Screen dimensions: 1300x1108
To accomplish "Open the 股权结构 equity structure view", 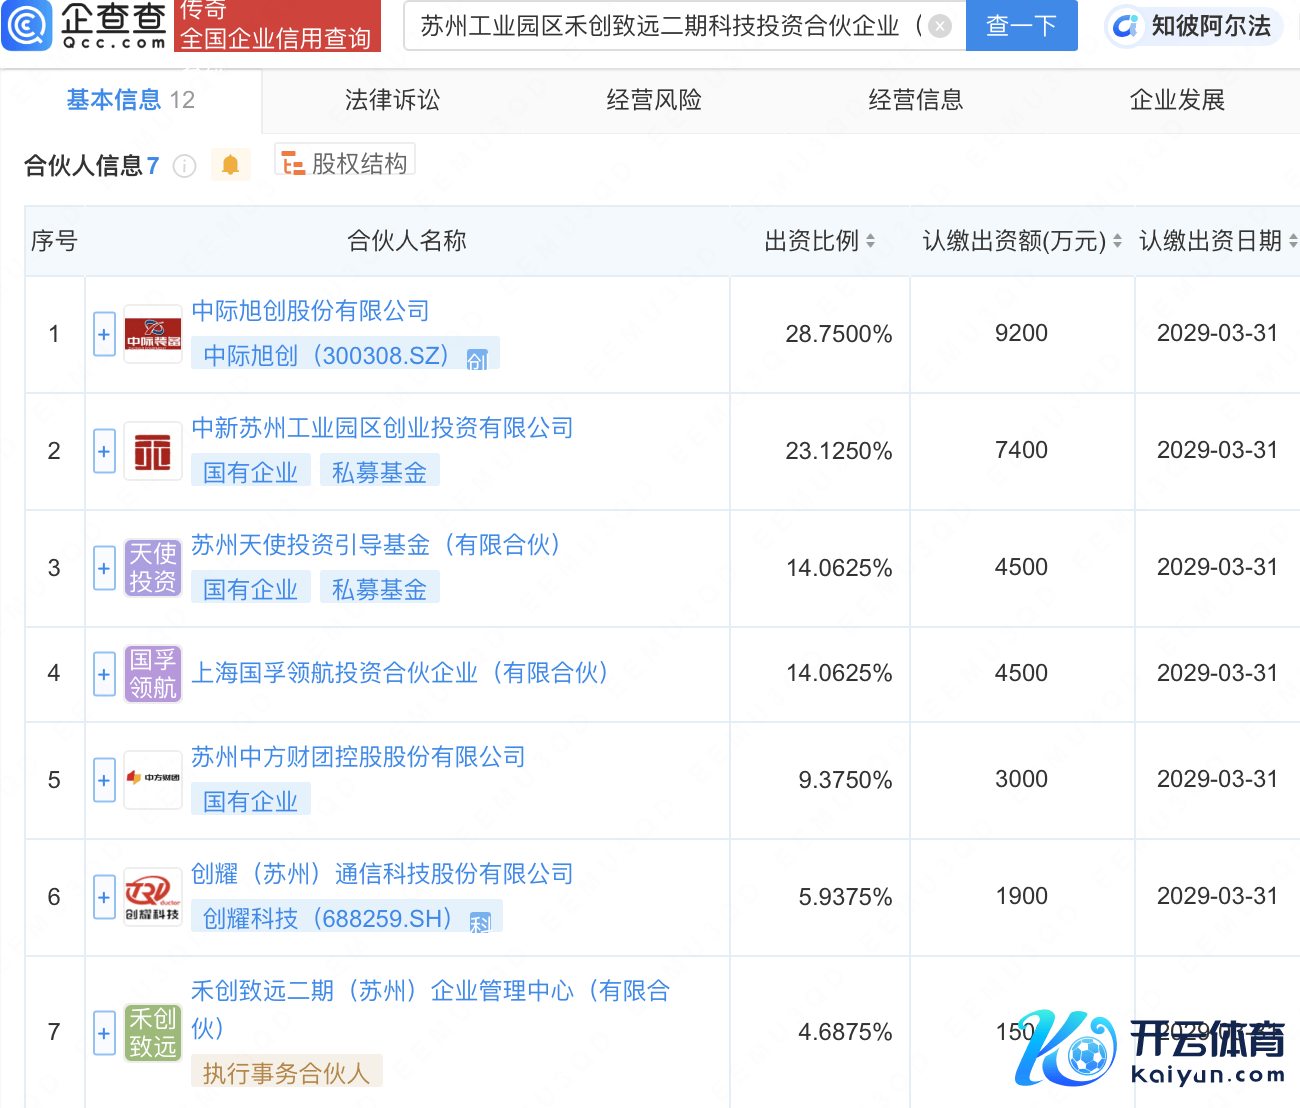I will tap(345, 163).
